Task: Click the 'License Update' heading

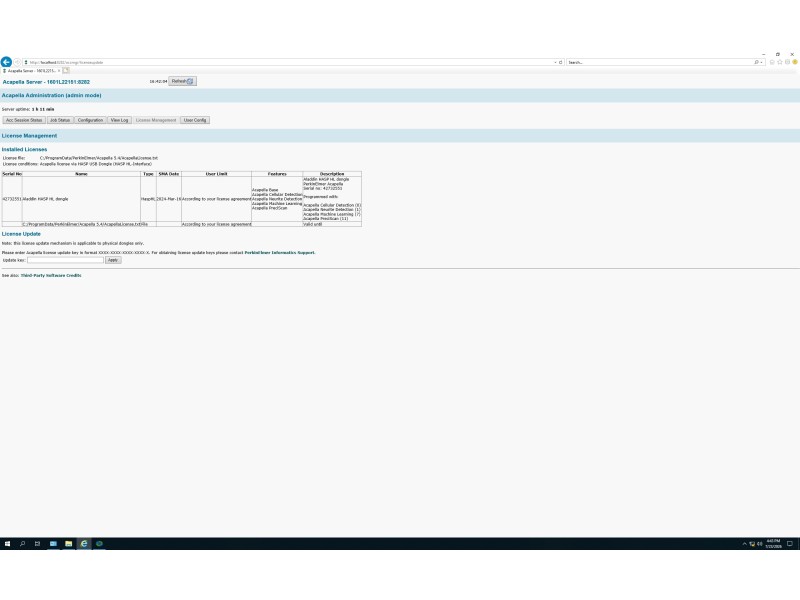Action: click(21, 234)
